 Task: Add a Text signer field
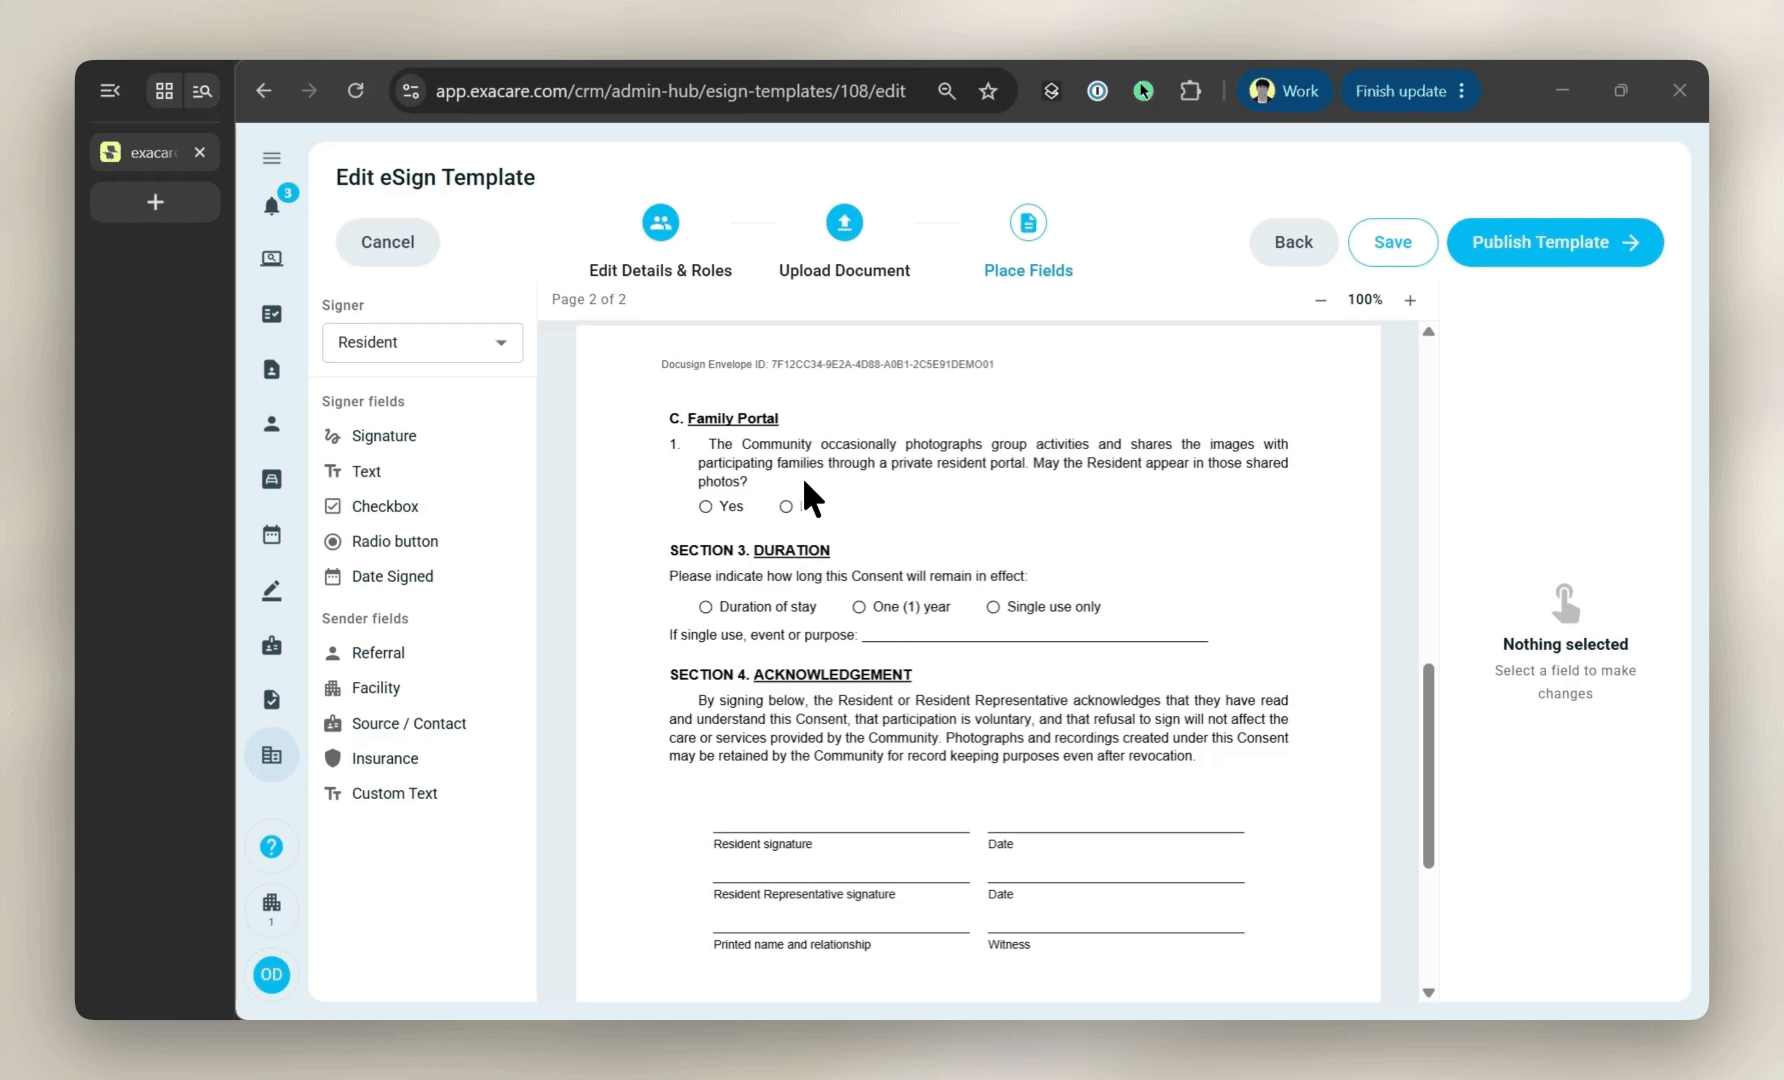352,471
